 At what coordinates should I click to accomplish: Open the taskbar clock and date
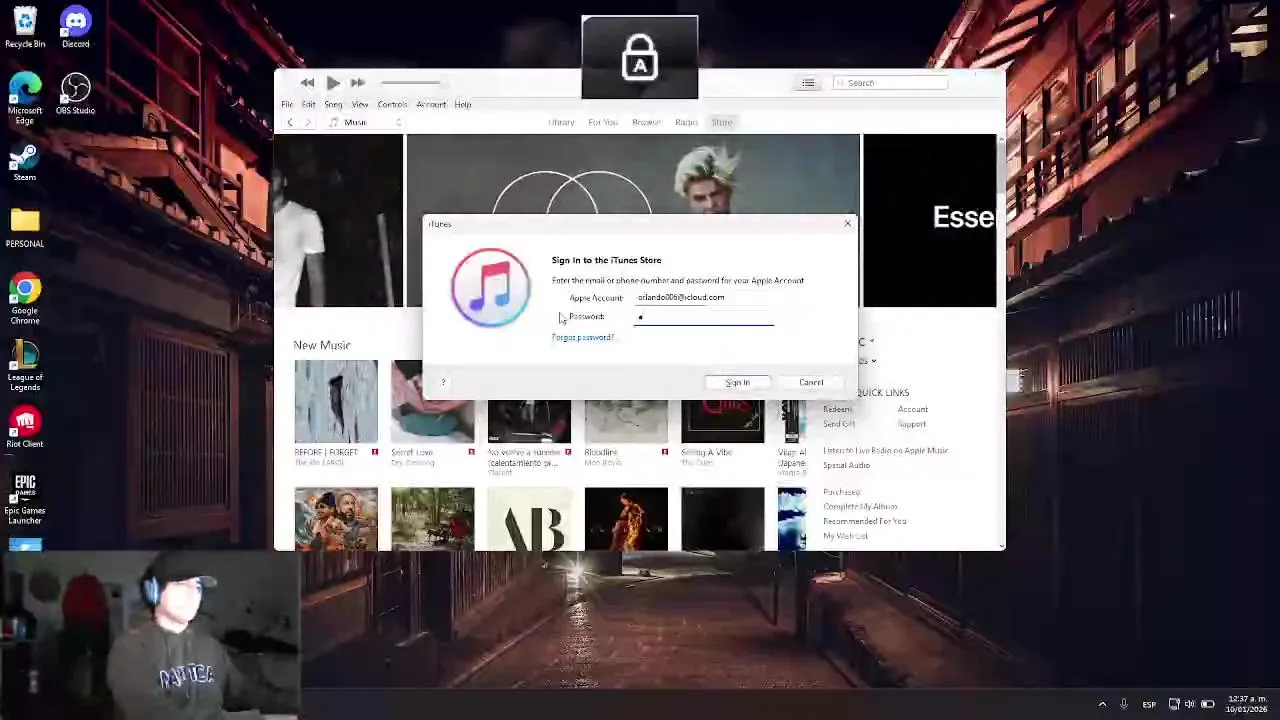pos(1248,703)
